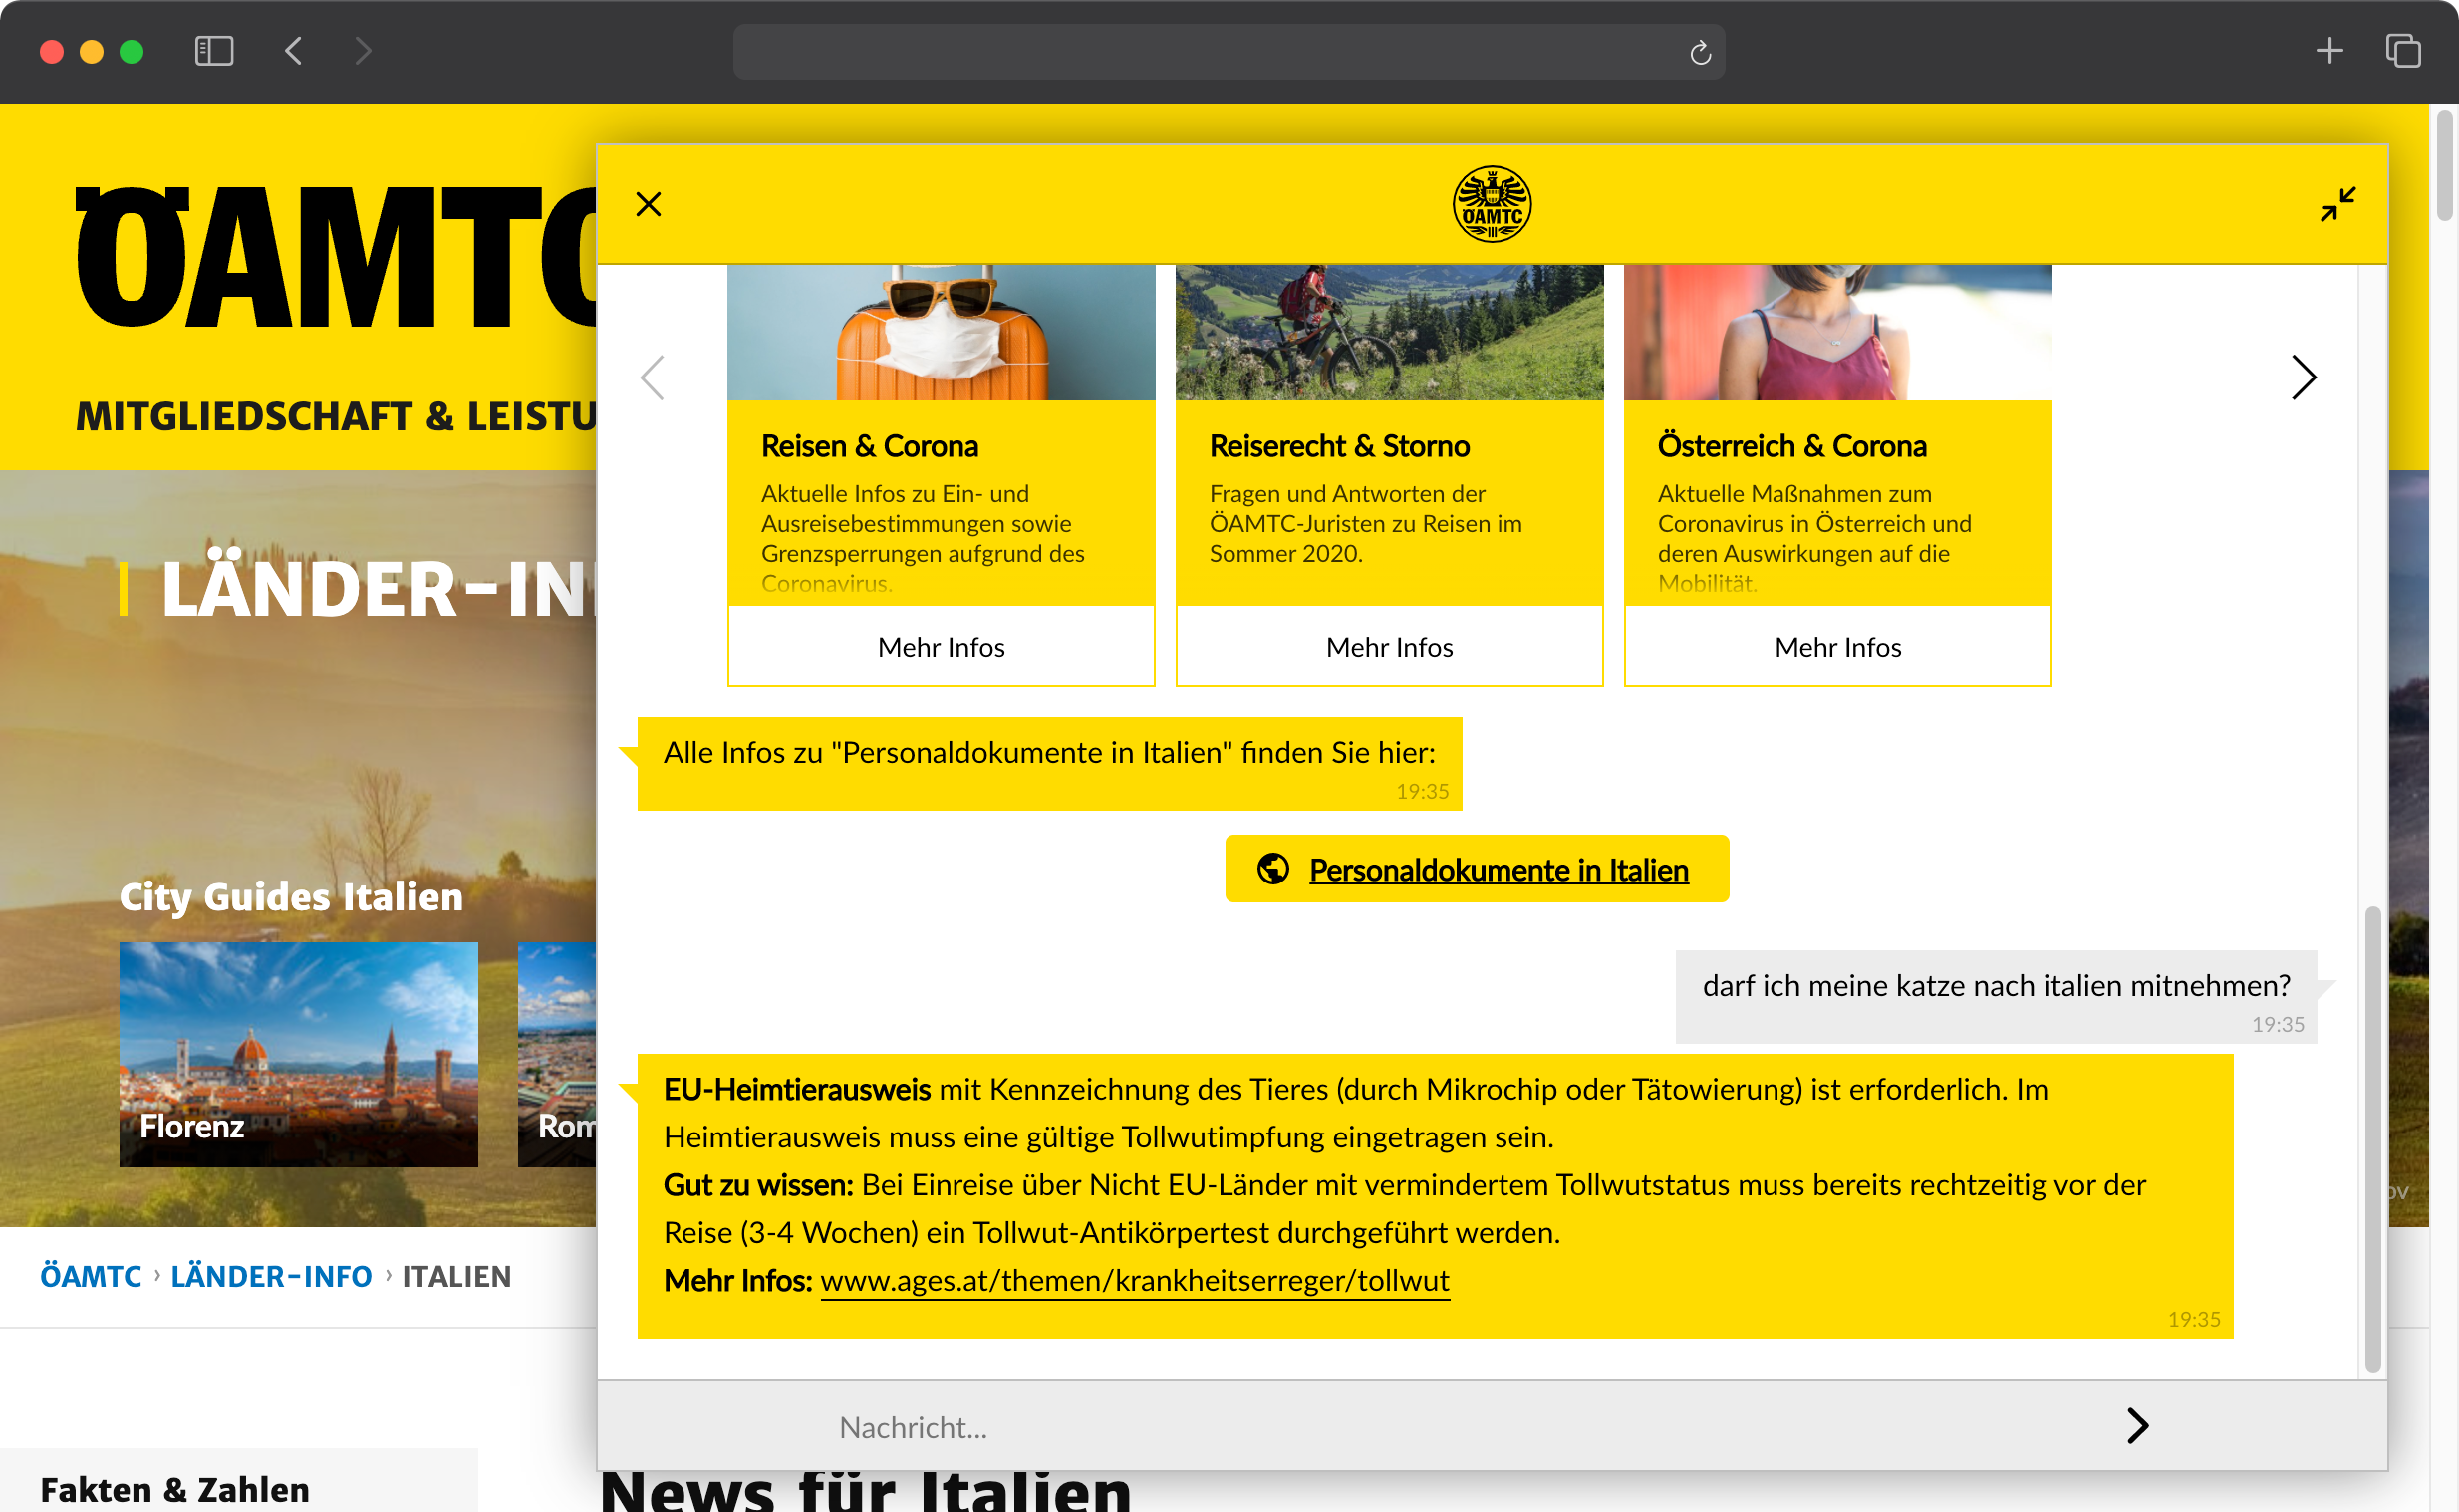Click the ÖAMTC breadcrumb link

coord(91,1277)
